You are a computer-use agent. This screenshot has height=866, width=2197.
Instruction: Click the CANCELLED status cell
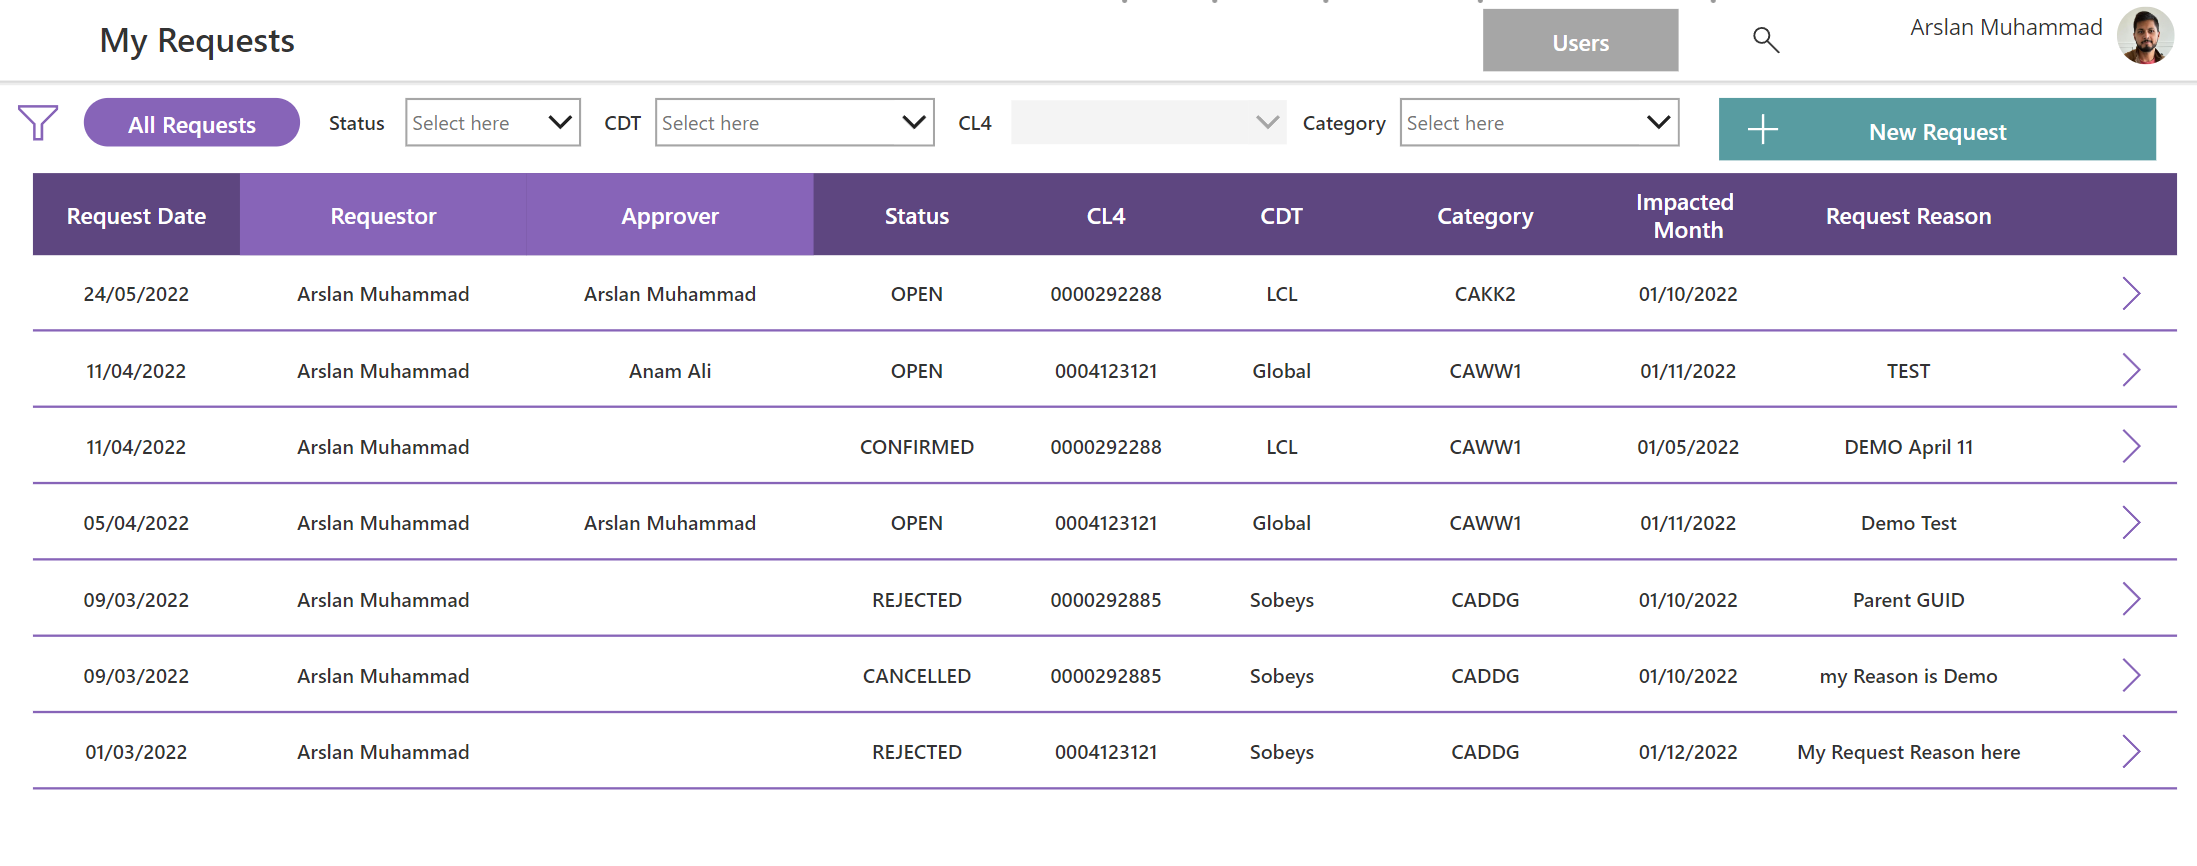click(x=916, y=675)
